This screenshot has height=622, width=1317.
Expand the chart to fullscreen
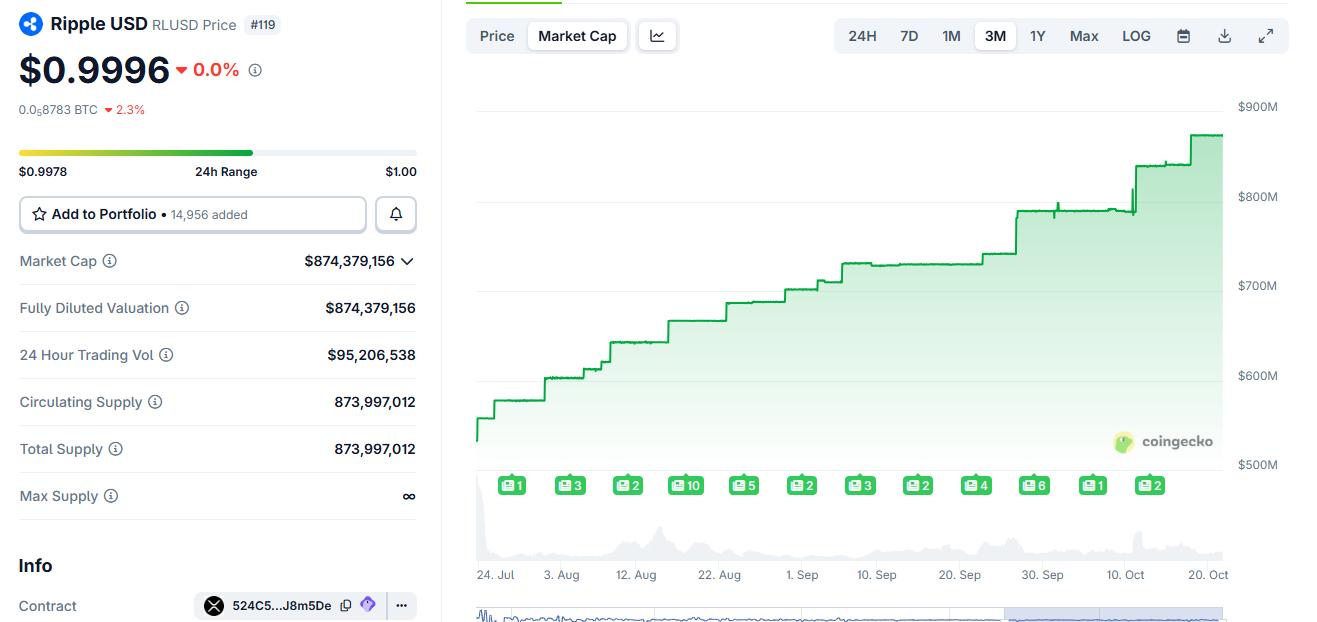(1265, 36)
